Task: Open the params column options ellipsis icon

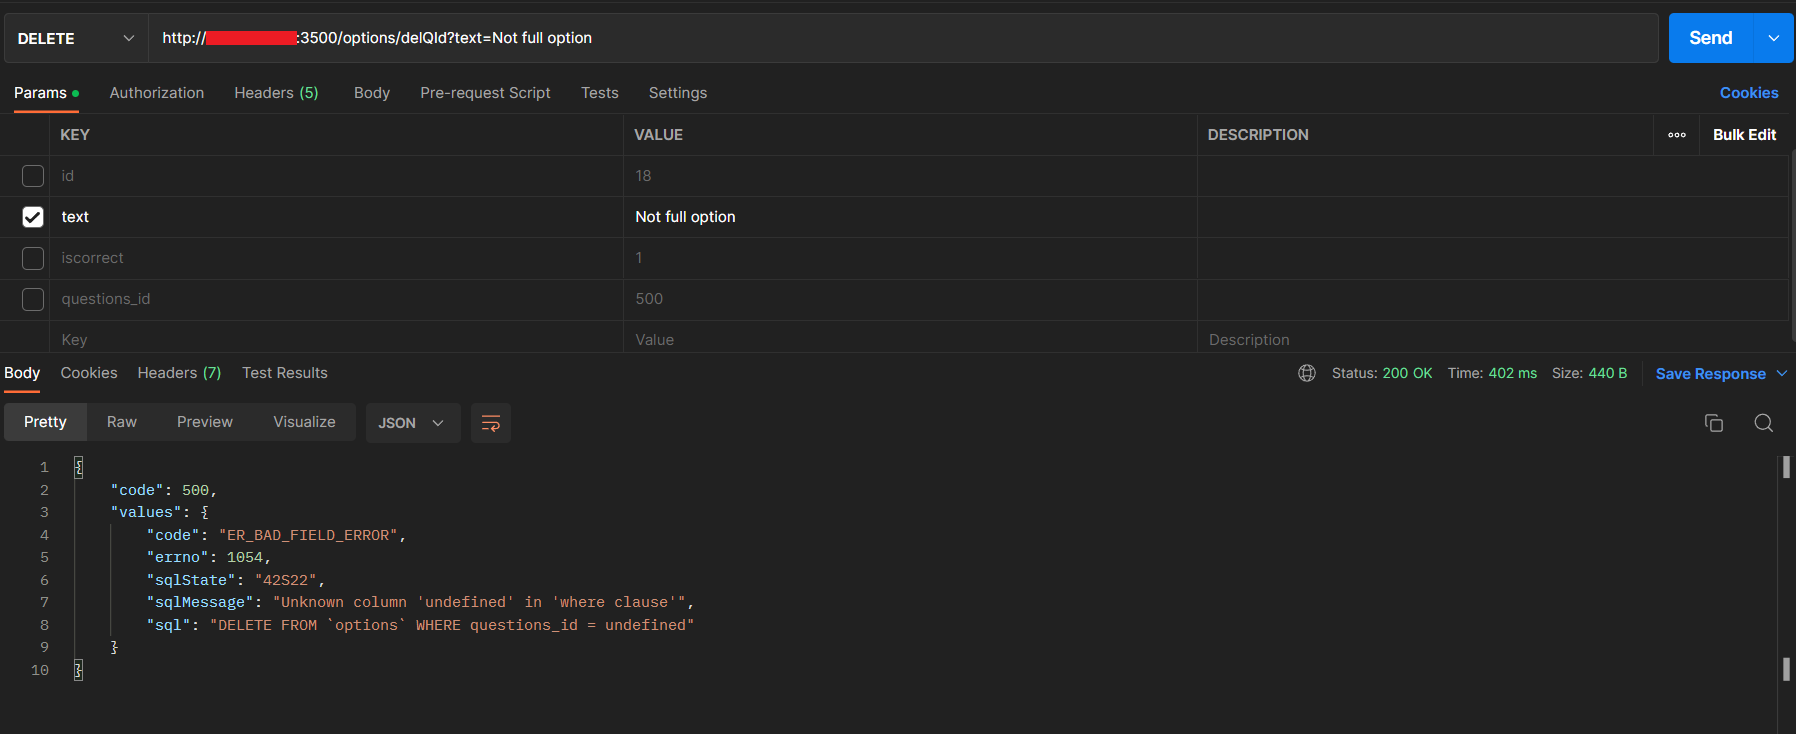Action: [1677, 135]
